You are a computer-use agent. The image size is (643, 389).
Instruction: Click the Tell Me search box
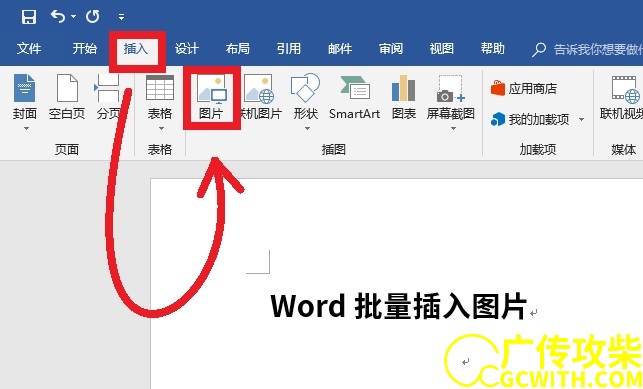point(587,49)
